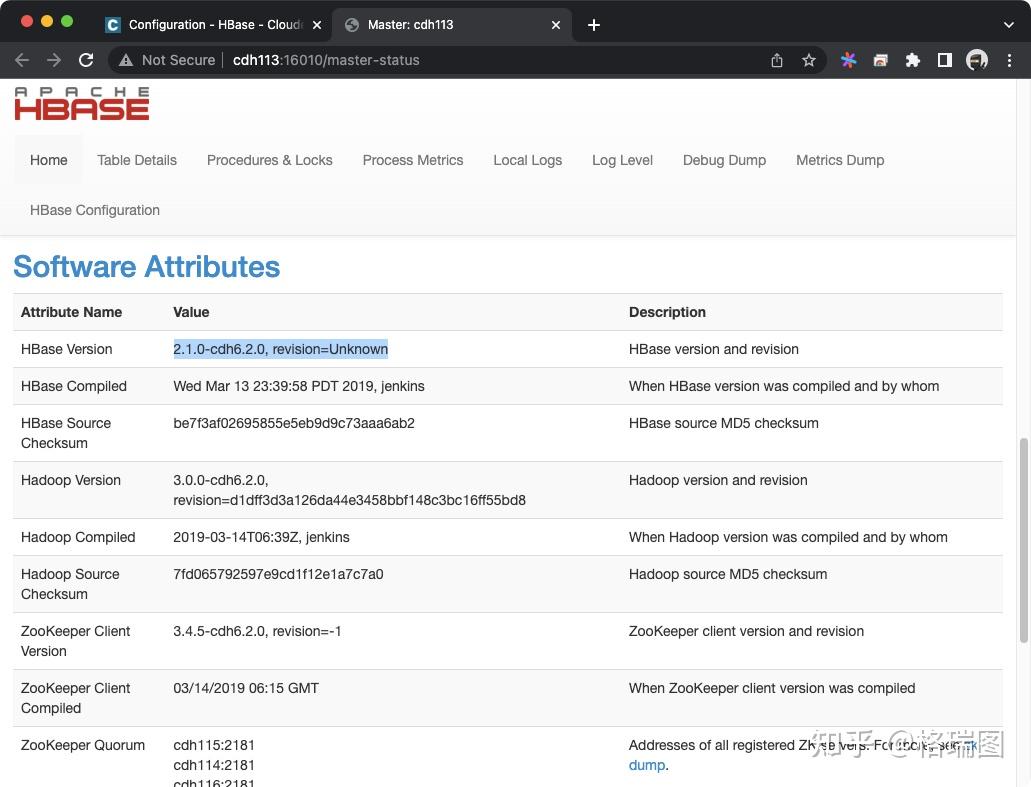Viewport: 1031px width, 787px height.
Task: Open the Debug Dump page
Action: pos(724,159)
